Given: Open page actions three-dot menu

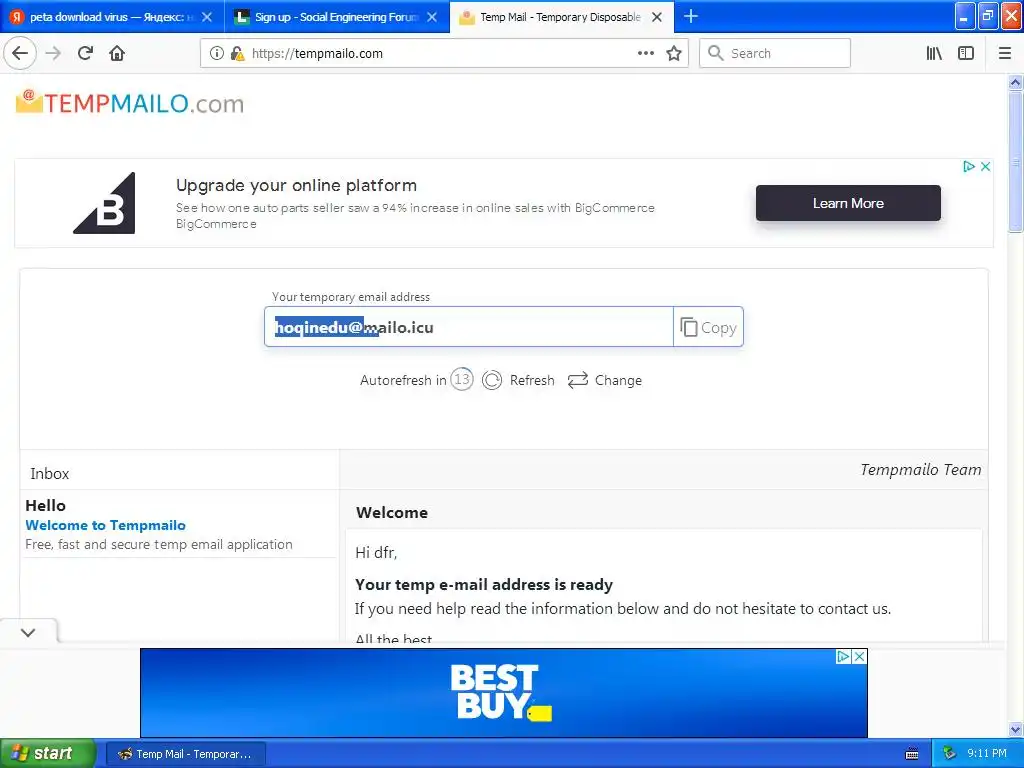Looking at the screenshot, I should point(645,53).
